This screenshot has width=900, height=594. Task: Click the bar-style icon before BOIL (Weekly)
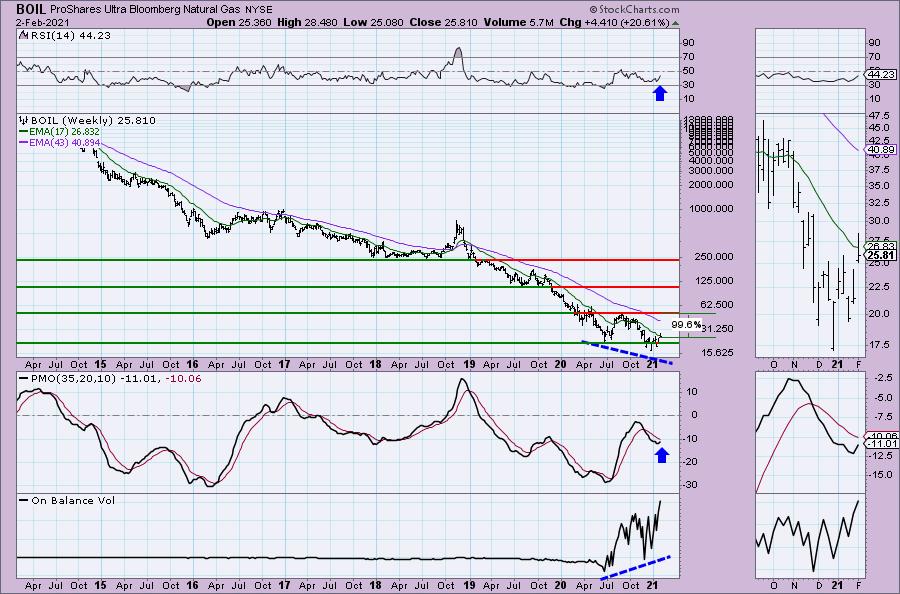(x=24, y=120)
